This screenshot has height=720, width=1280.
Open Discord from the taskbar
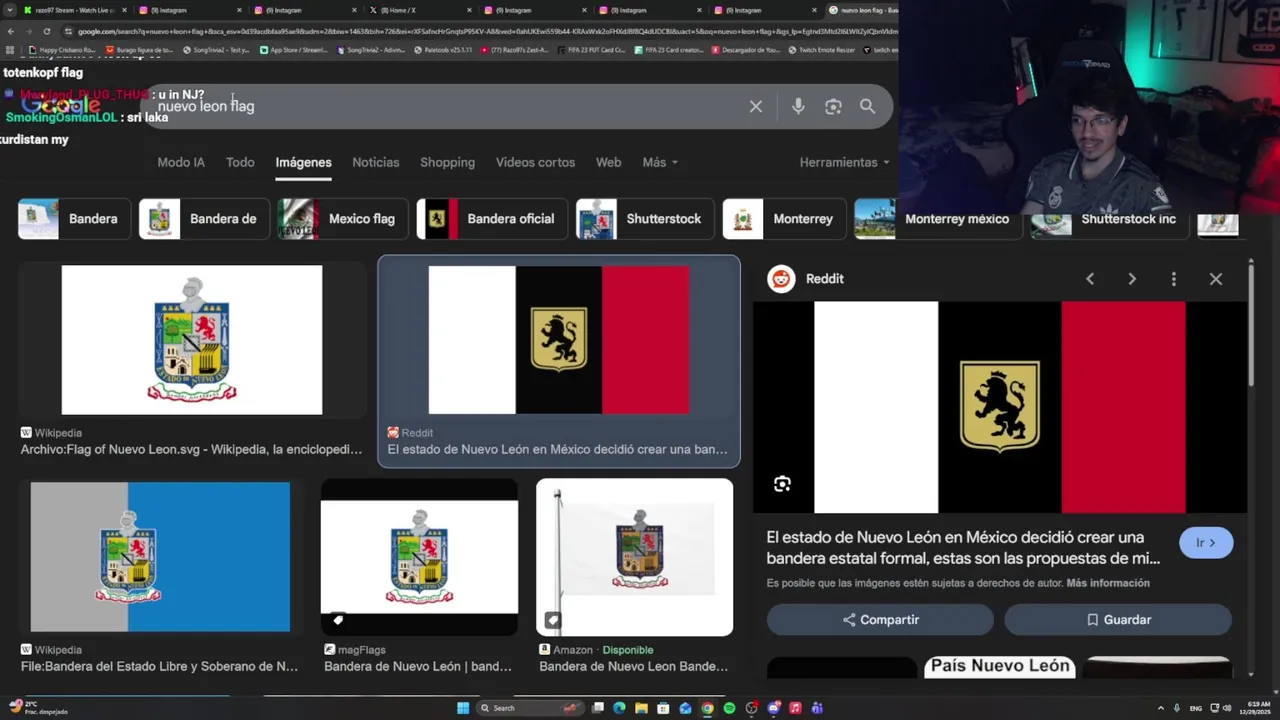pos(773,708)
